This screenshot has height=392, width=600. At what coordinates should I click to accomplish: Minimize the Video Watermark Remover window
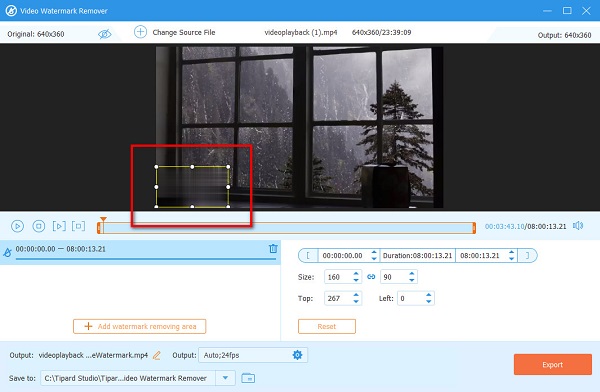tap(548, 11)
